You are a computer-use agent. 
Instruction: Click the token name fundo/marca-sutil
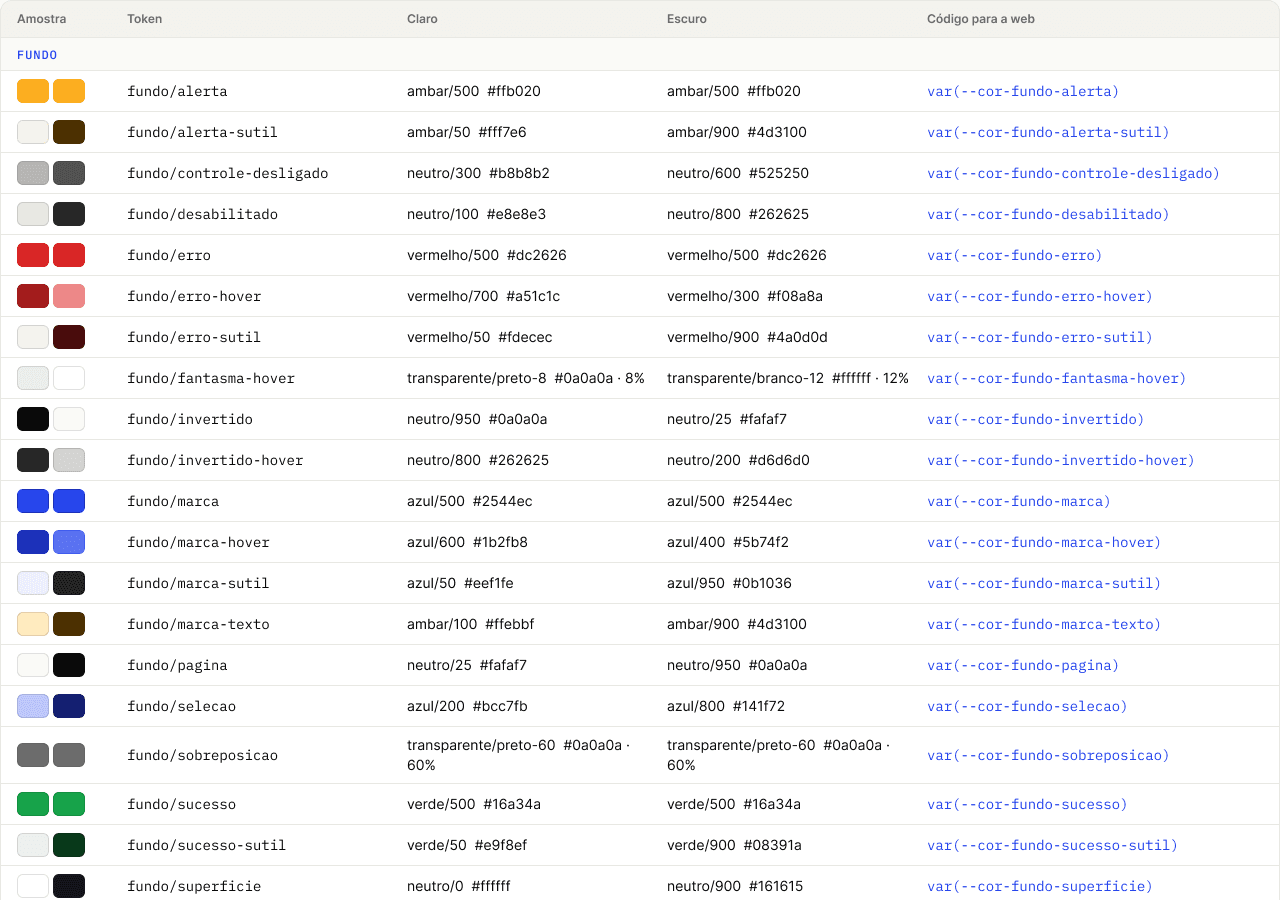point(198,583)
